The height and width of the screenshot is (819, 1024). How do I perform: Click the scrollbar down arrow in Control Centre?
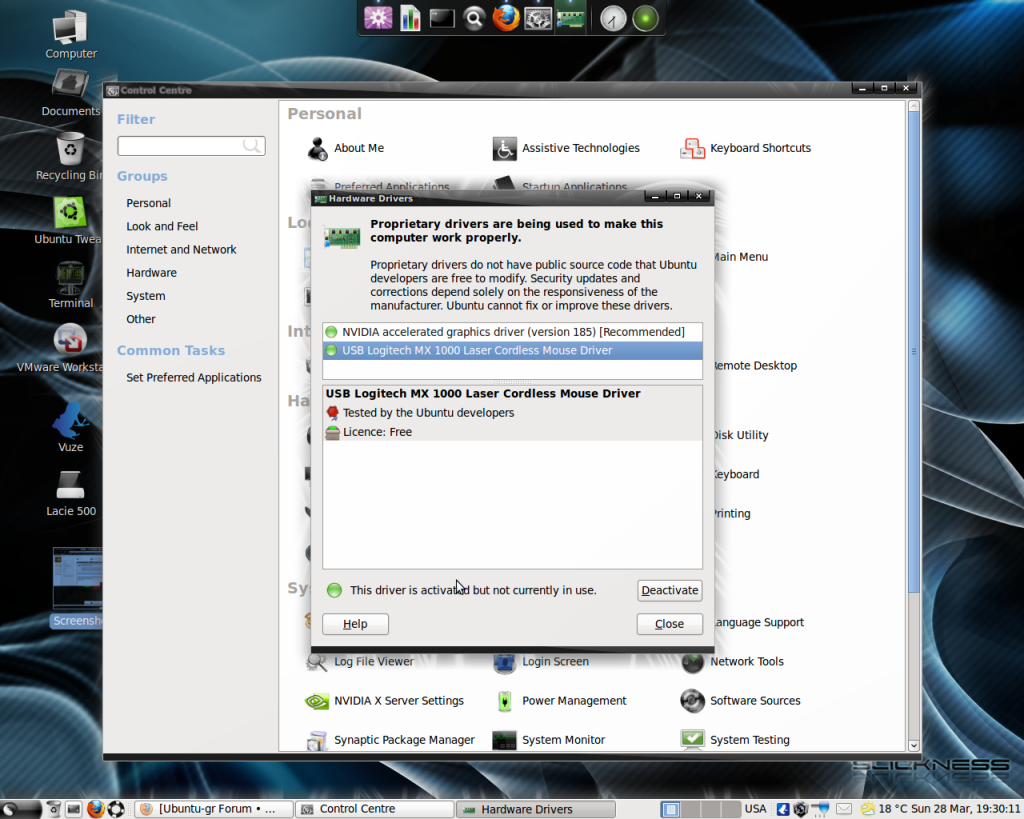pos(914,745)
